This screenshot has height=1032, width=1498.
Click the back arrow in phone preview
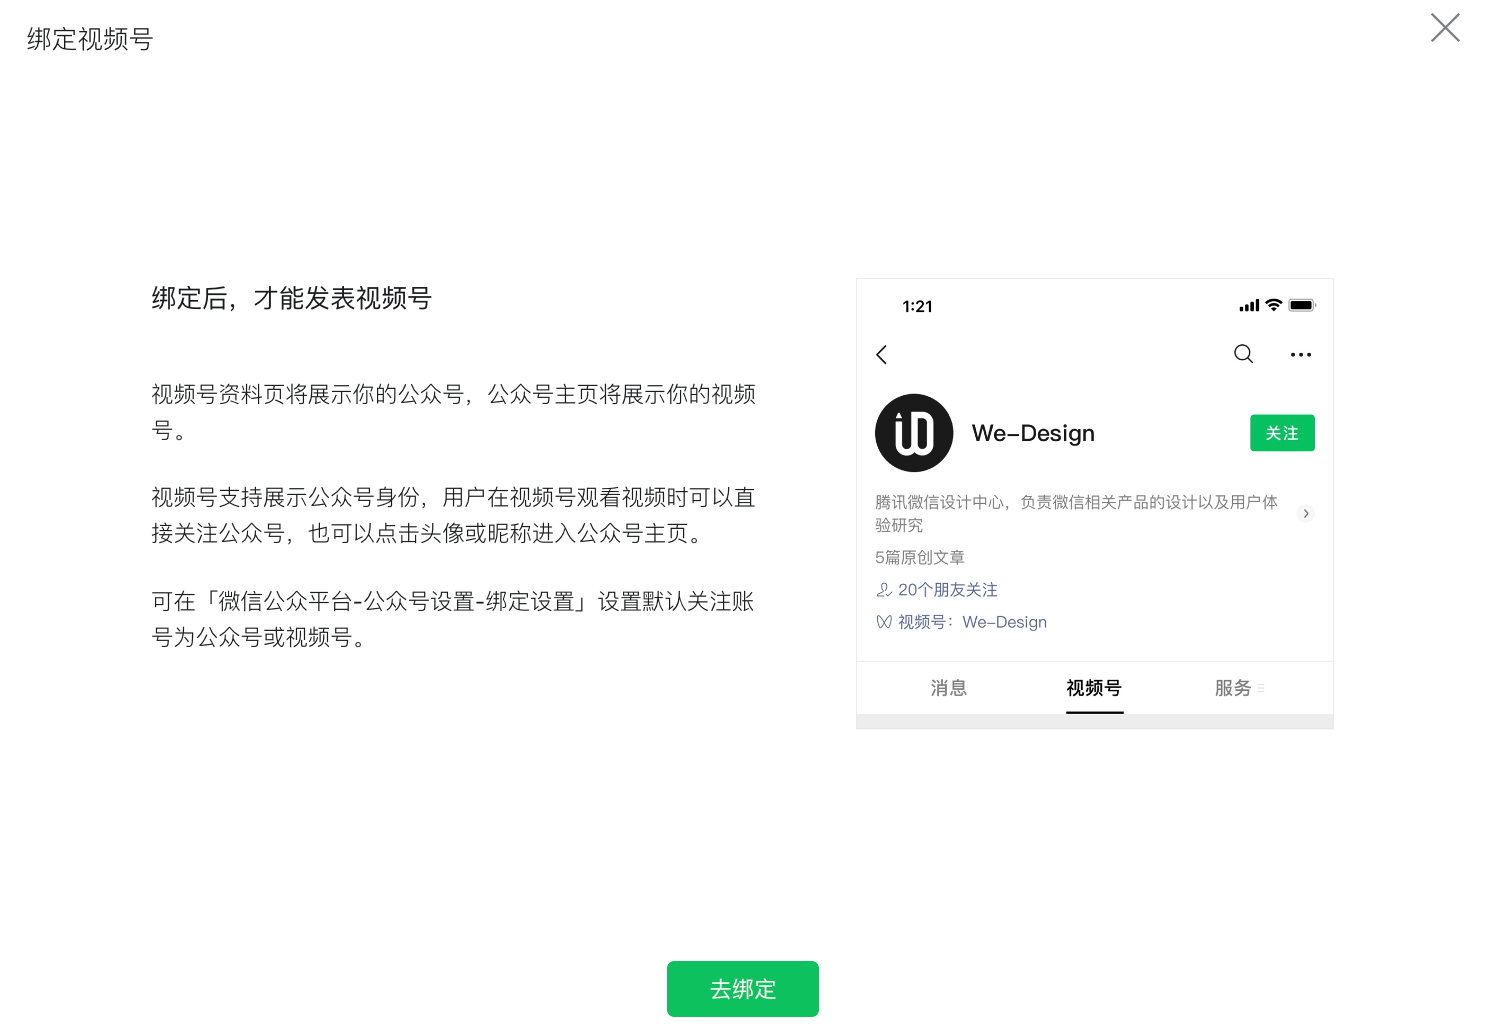tap(882, 354)
